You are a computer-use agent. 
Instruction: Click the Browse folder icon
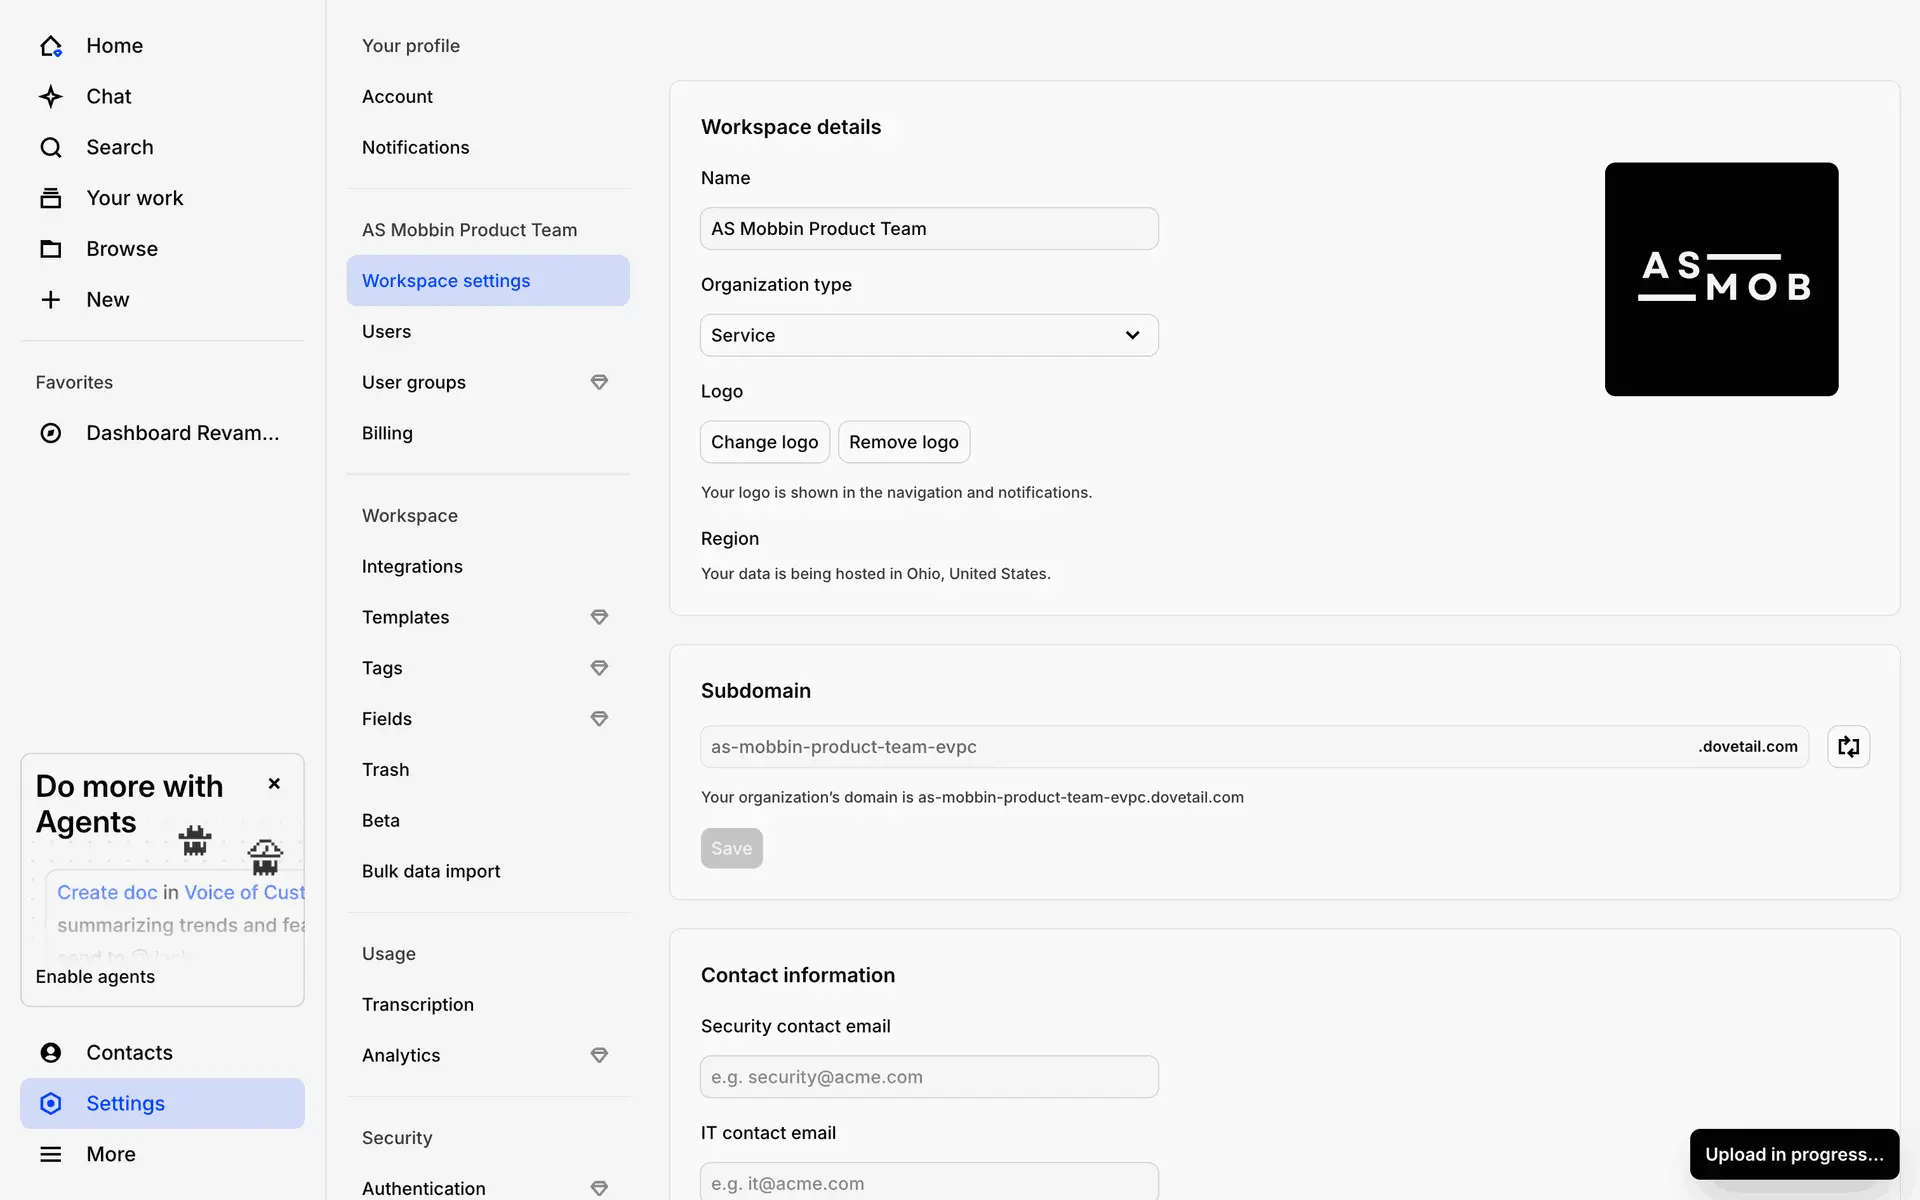click(51, 249)
